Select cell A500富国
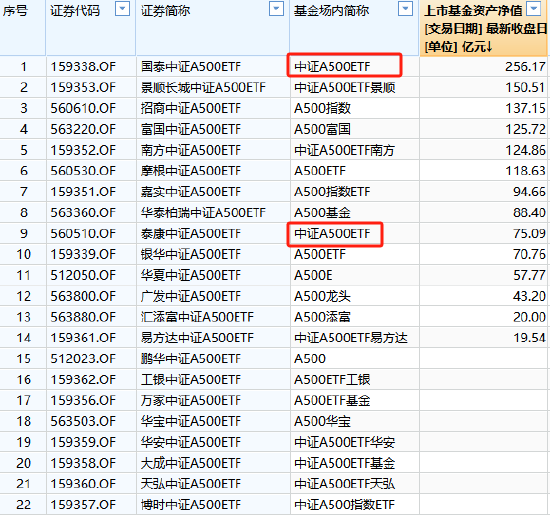 [x=355, y=129]
